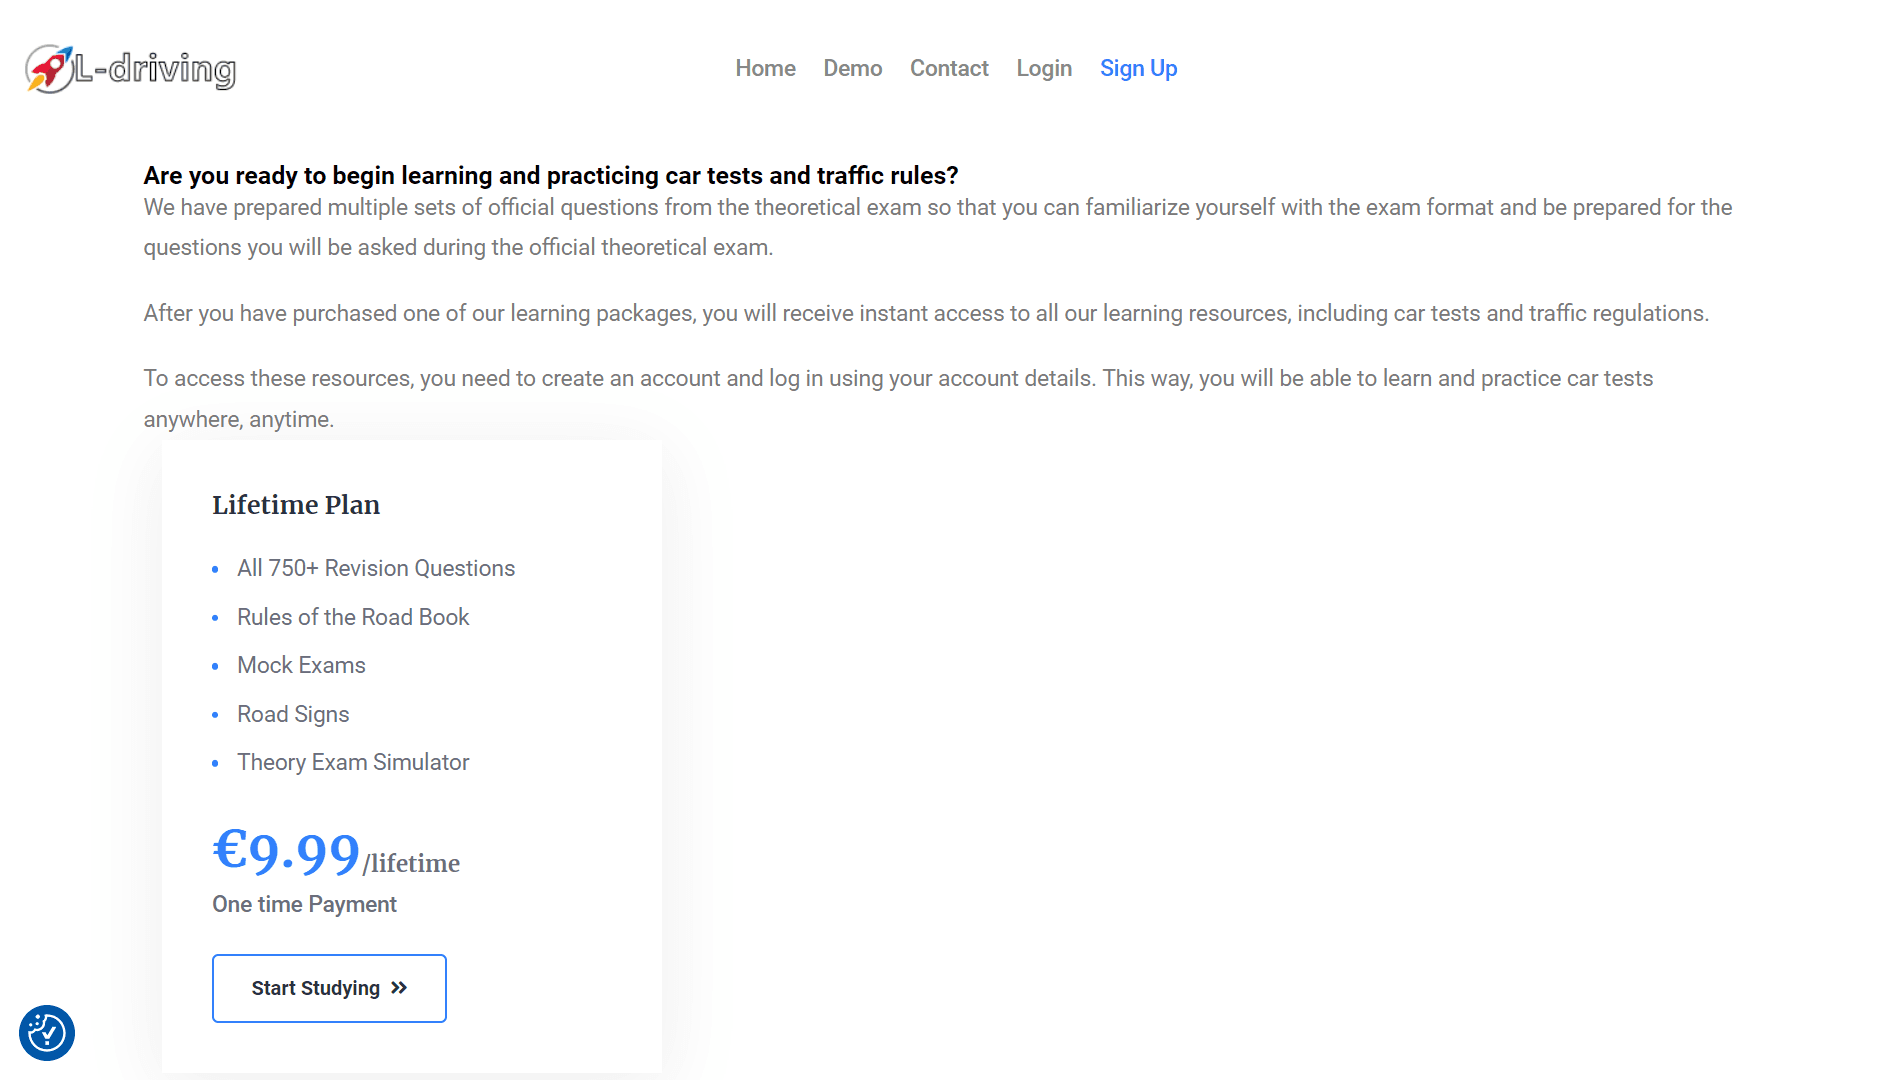Click the Lifetime Plan title

[296, 505]
